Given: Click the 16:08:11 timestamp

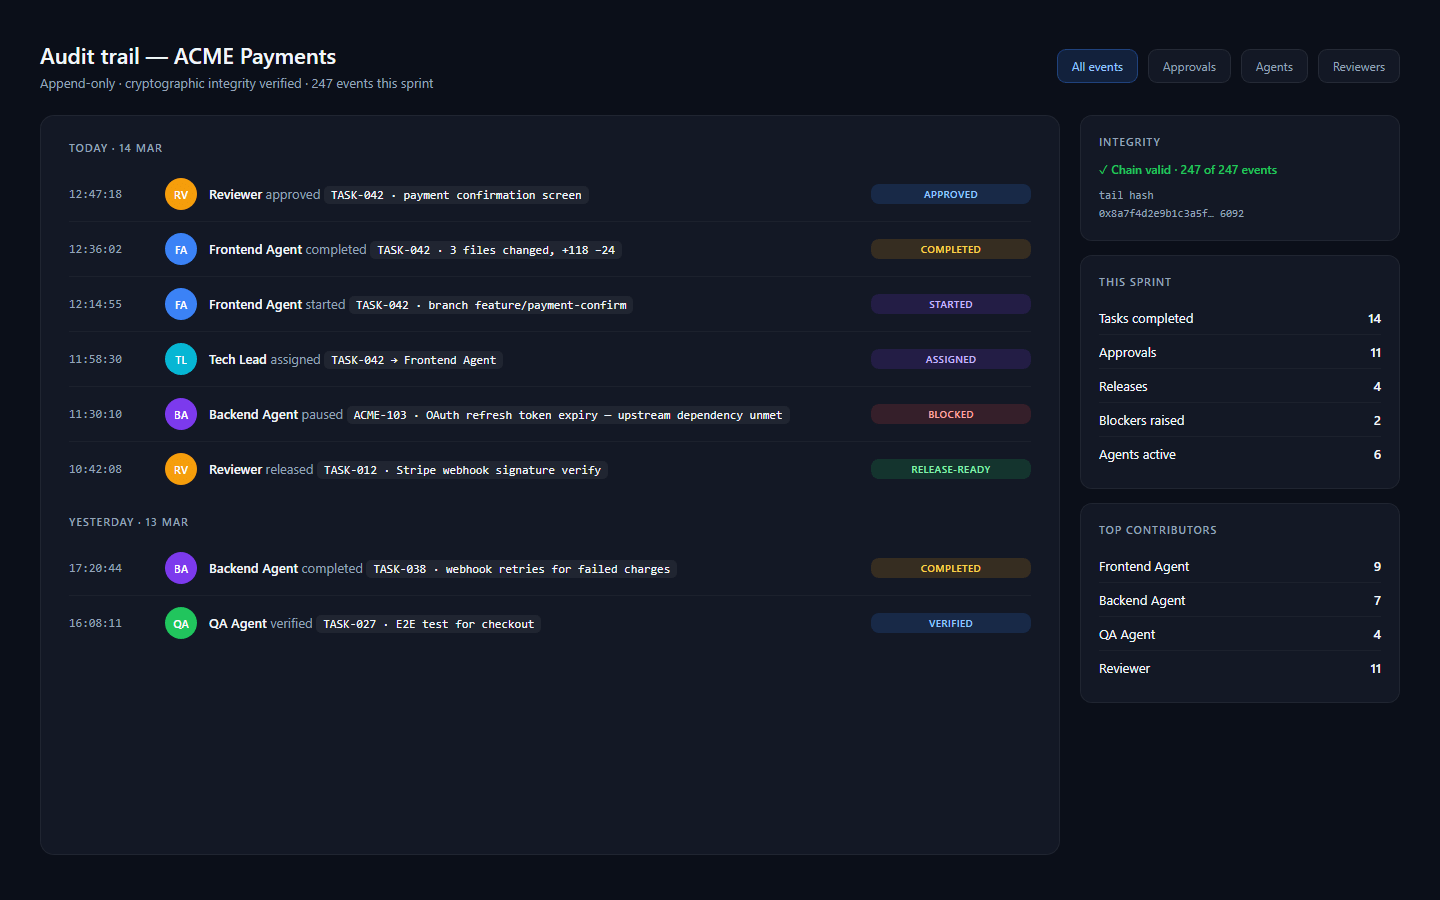Looking at the screenshot, I should click(x=95, y=623).
